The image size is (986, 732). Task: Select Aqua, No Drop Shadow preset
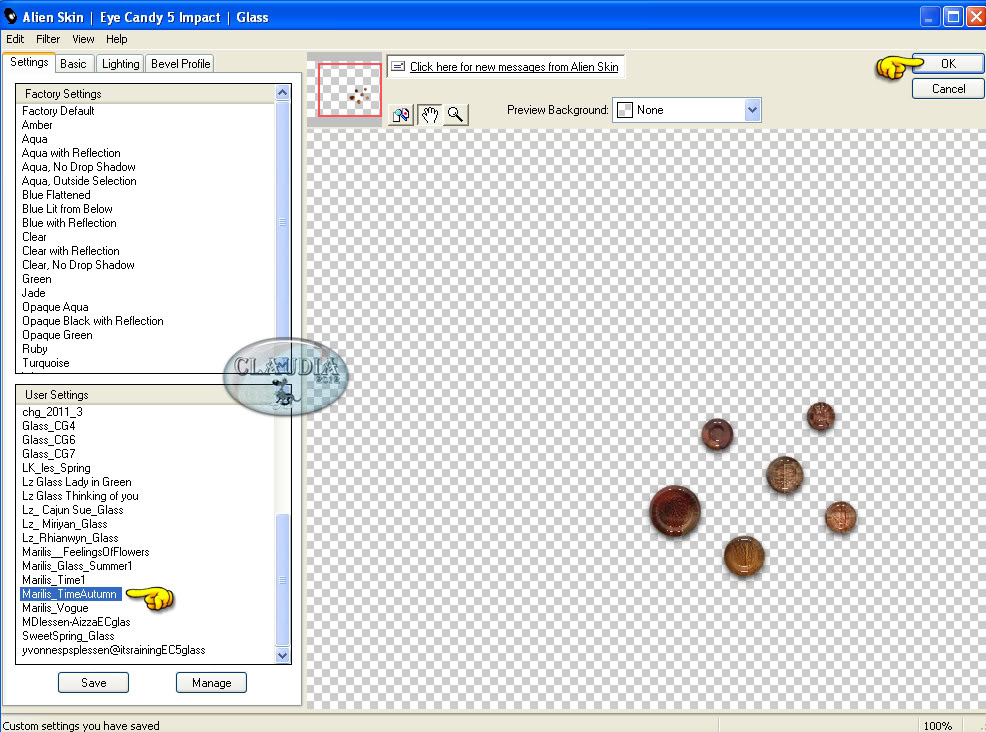tap(79, 167)
